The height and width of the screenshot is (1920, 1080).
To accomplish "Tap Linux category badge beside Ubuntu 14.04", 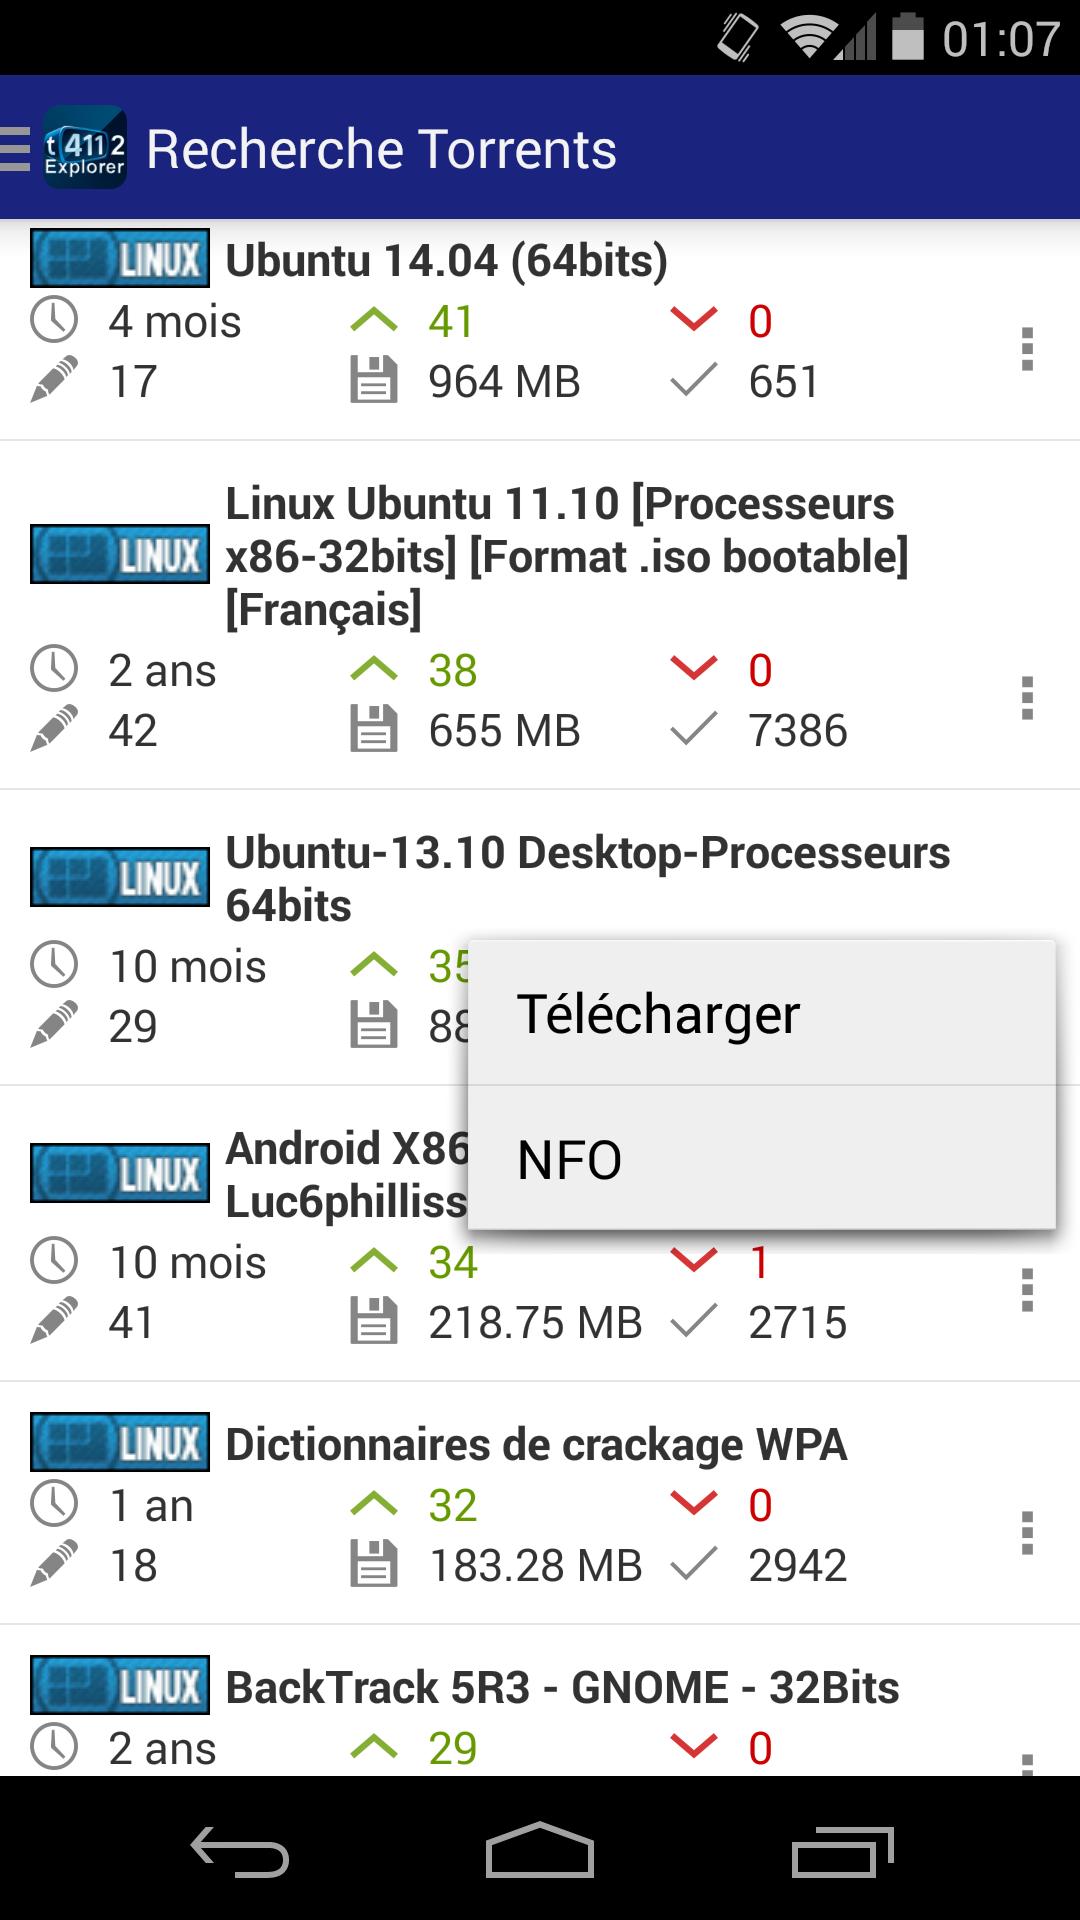I will point(120,260).
